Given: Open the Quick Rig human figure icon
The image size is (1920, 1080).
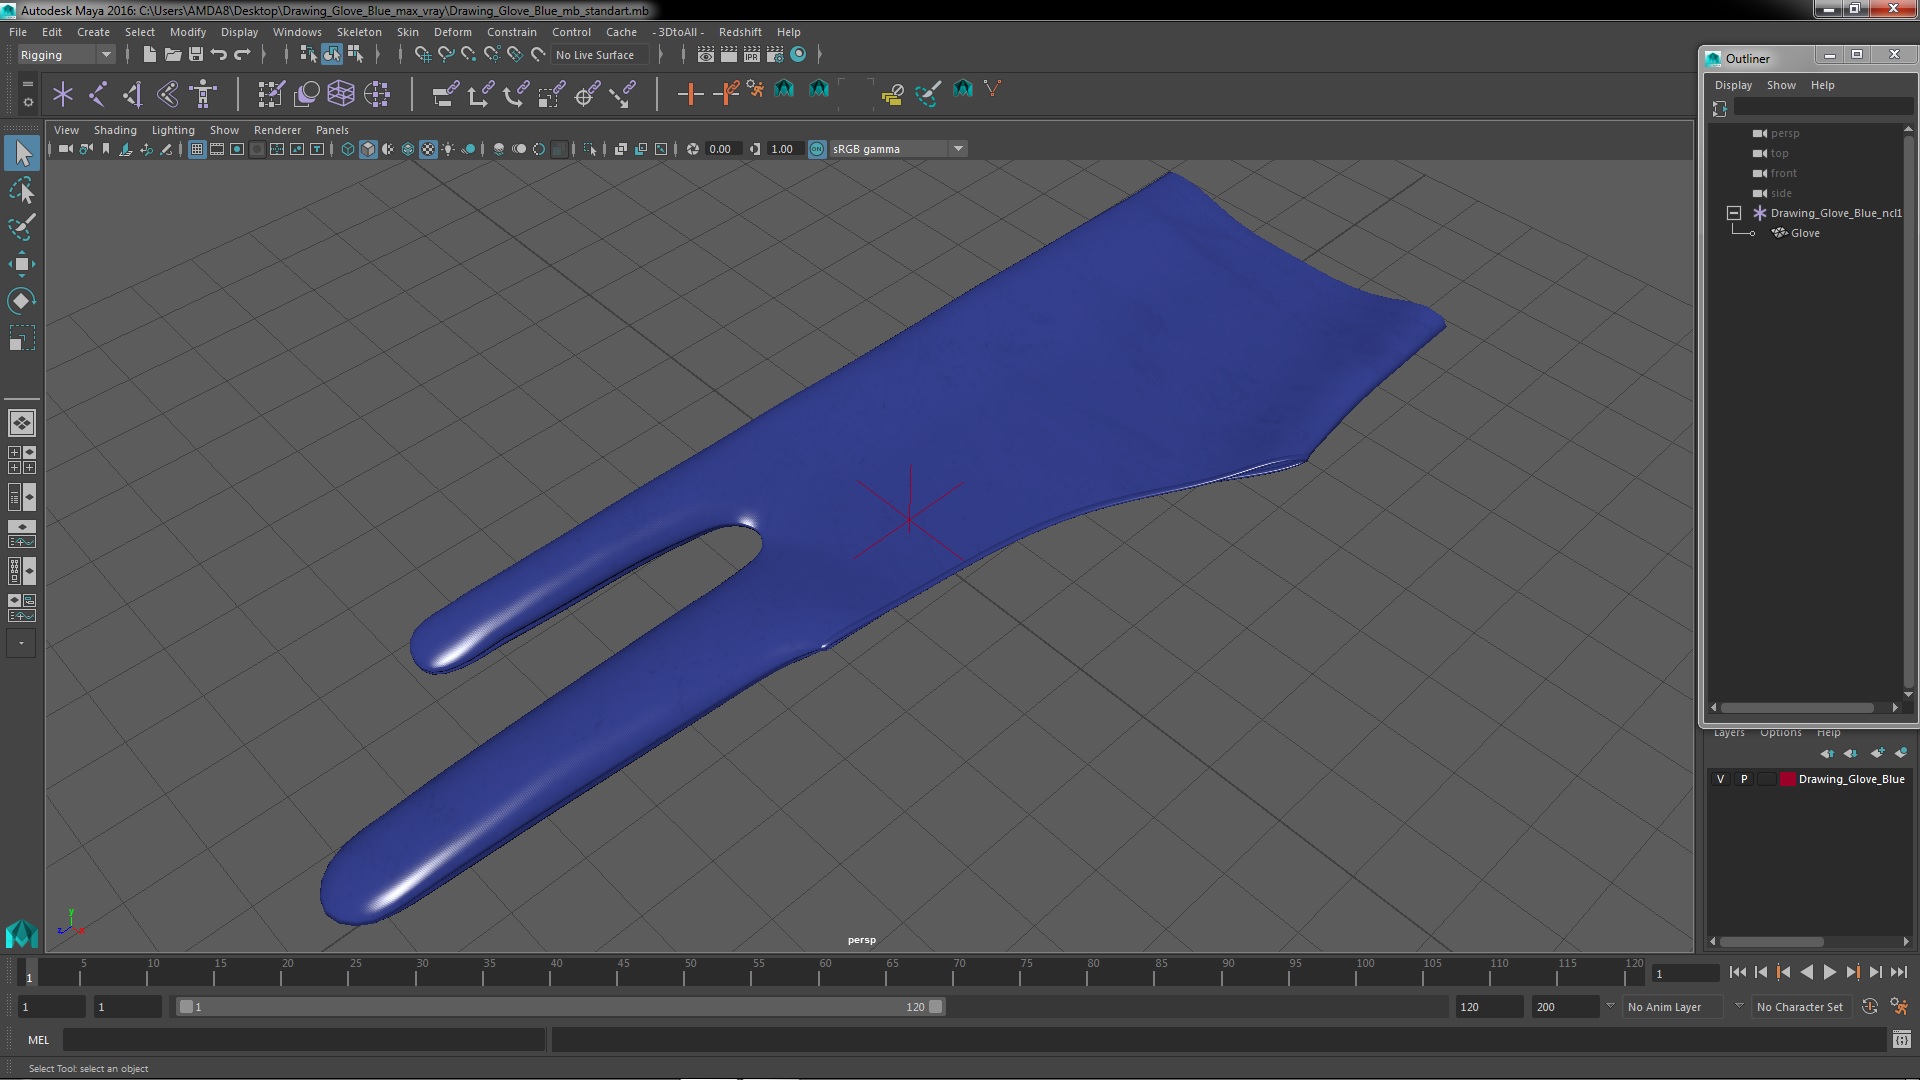Looking at the screenshot, I should click(203, 95).
